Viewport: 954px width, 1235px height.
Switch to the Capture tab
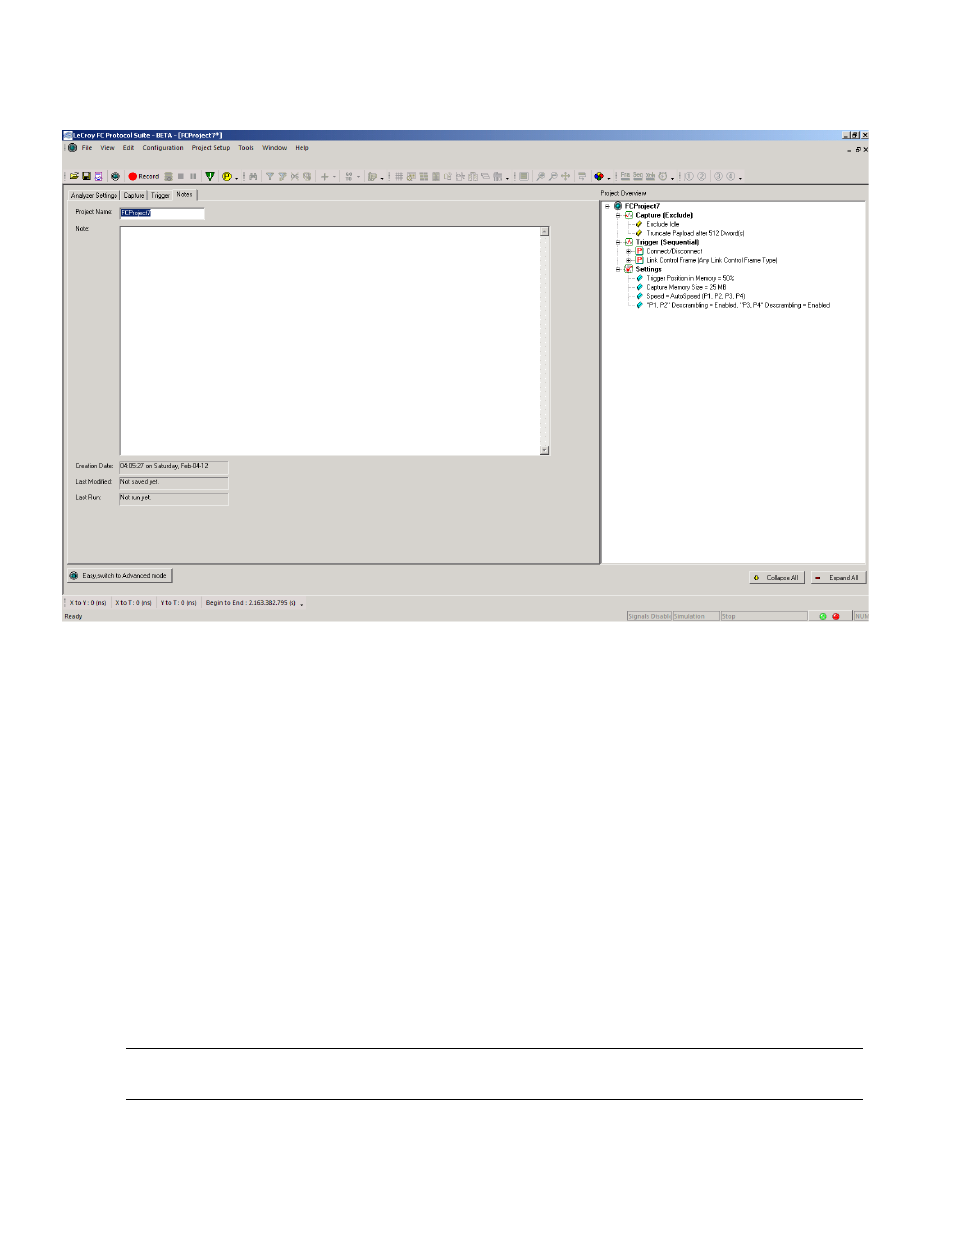coord(134,195)
